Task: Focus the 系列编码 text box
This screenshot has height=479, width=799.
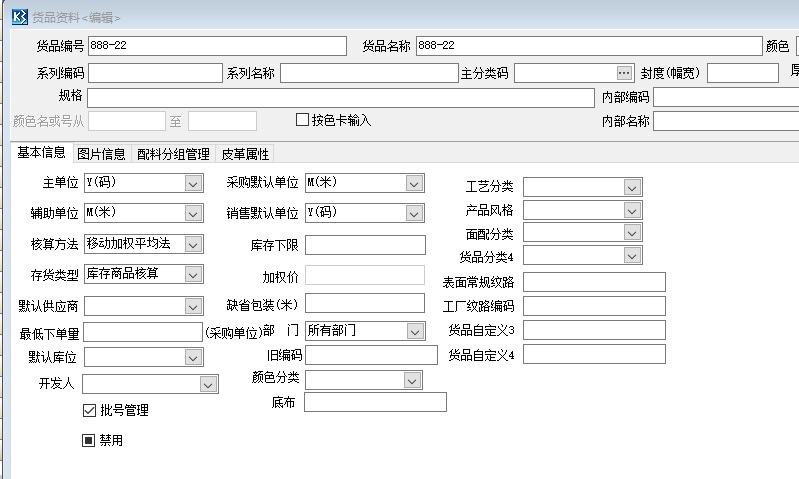Action: point(155,73)
